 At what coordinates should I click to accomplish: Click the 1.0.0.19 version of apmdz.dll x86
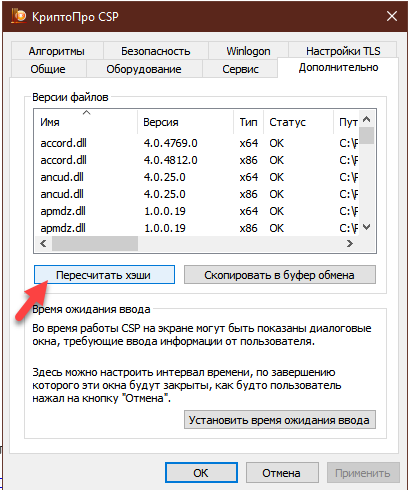click(164, 228)
